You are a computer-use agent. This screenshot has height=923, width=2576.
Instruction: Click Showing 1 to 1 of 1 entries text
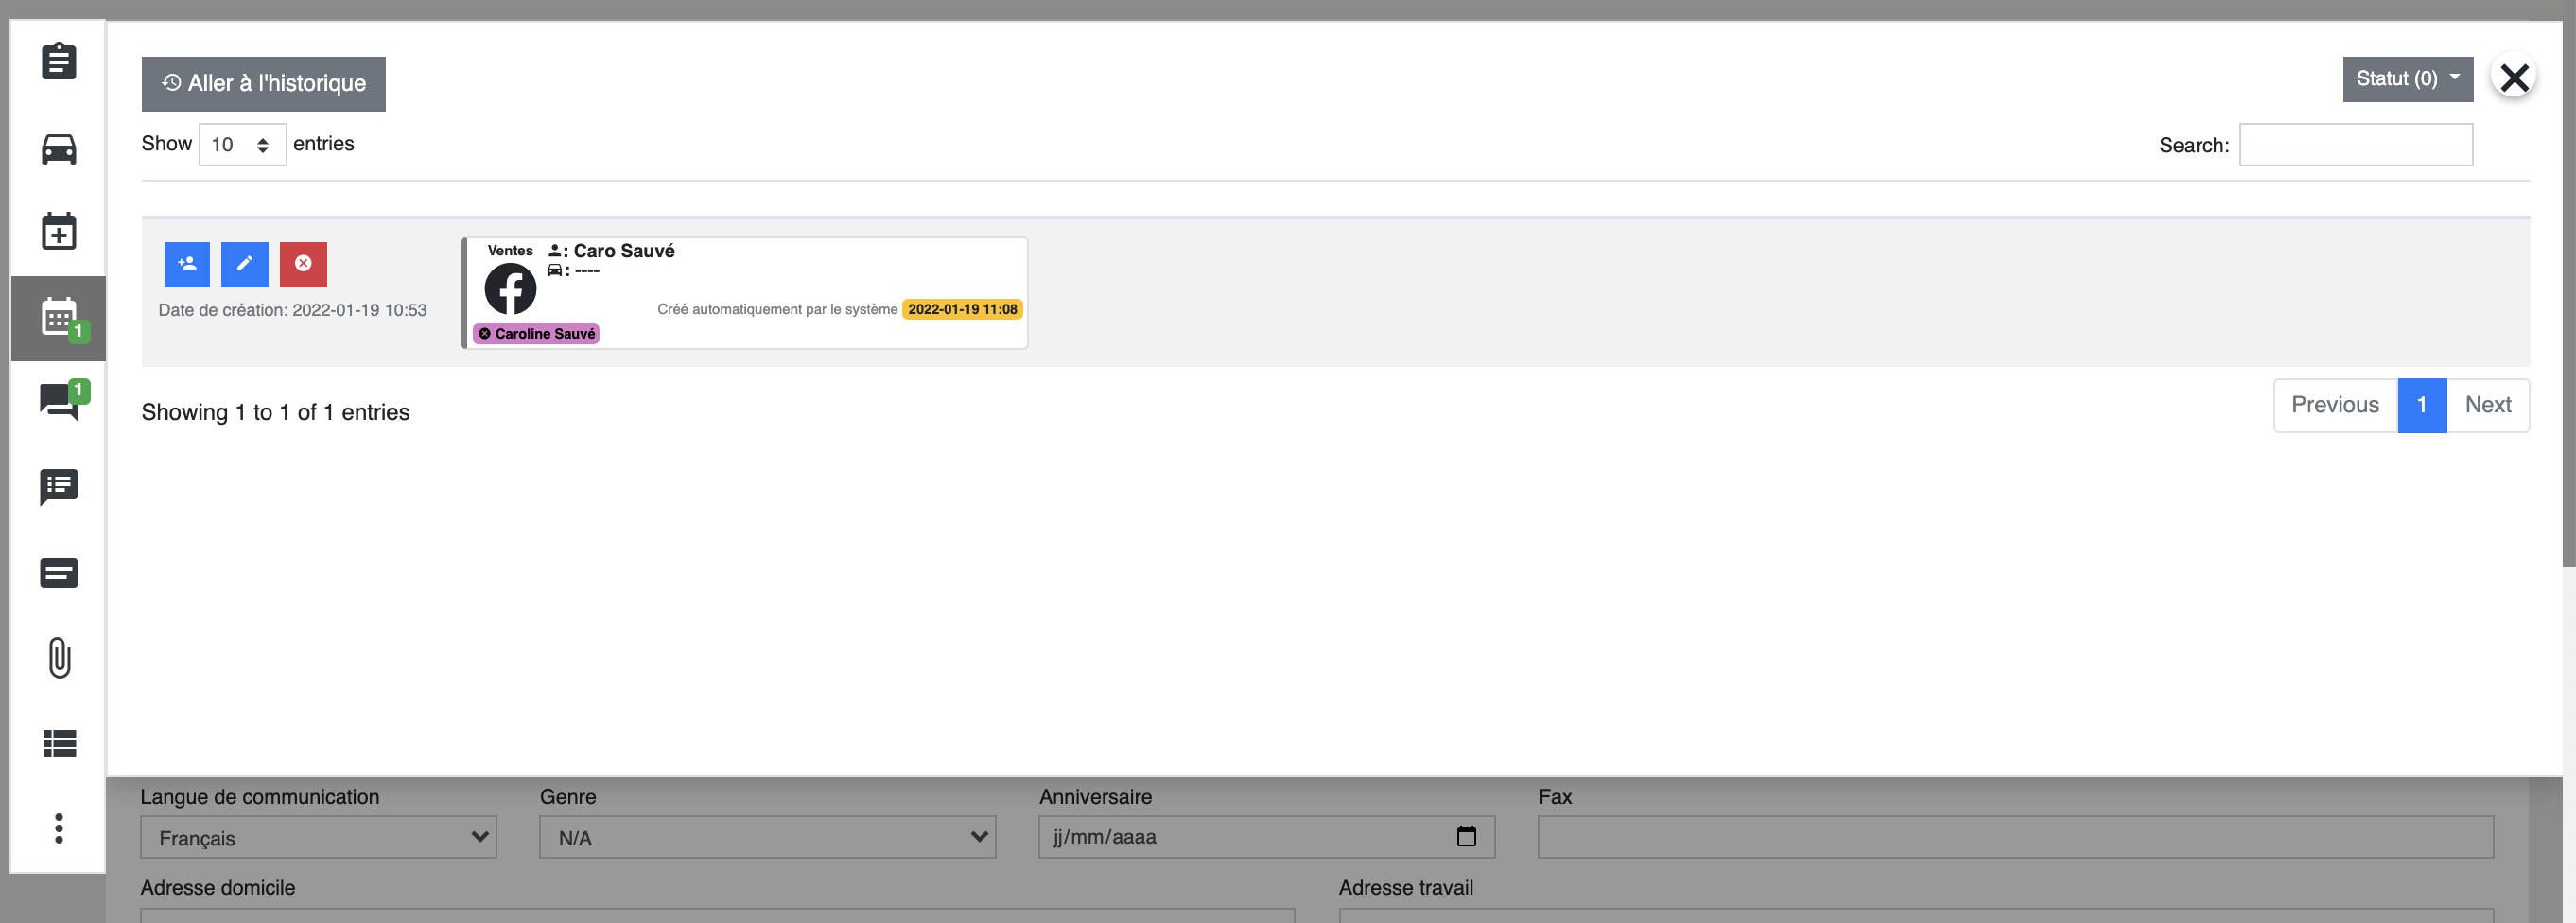275,412
